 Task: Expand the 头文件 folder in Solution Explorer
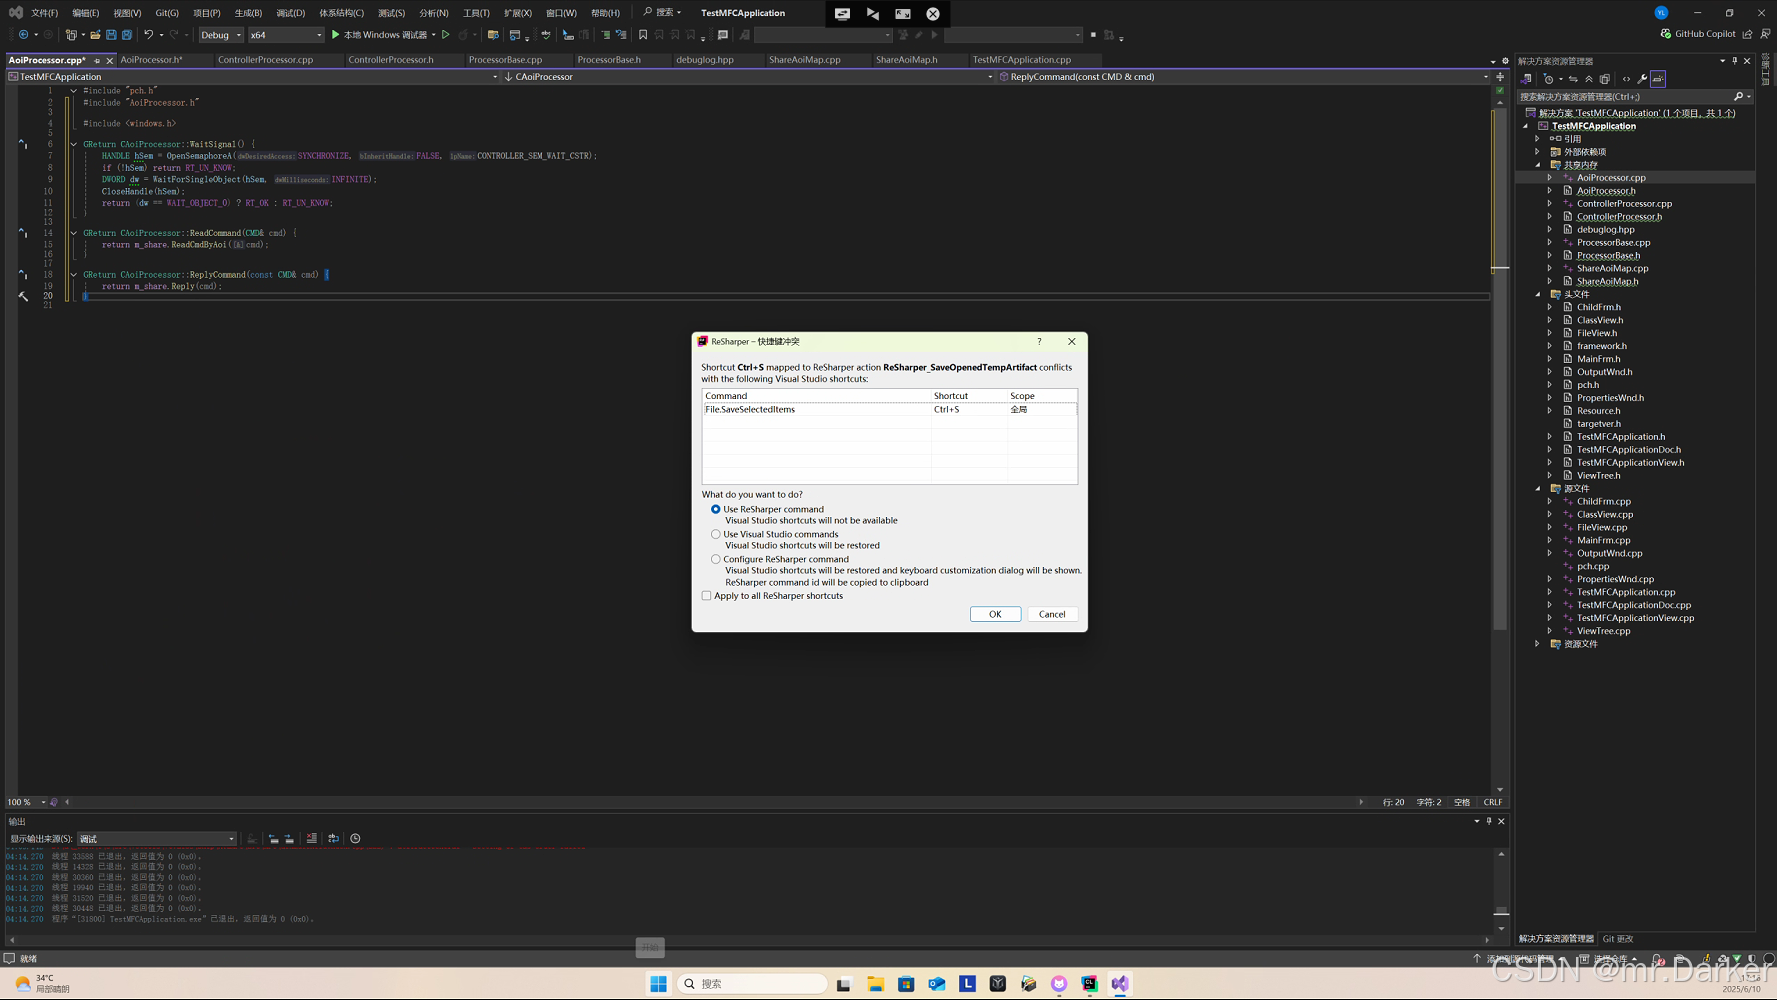pos(1537,294)
